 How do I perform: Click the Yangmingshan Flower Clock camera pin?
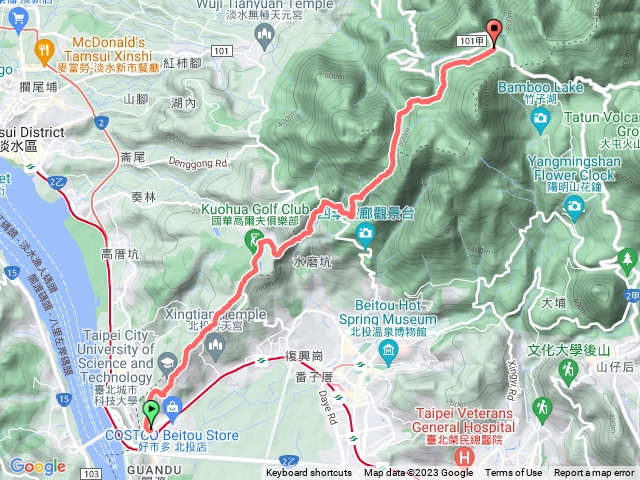(574, 207)
